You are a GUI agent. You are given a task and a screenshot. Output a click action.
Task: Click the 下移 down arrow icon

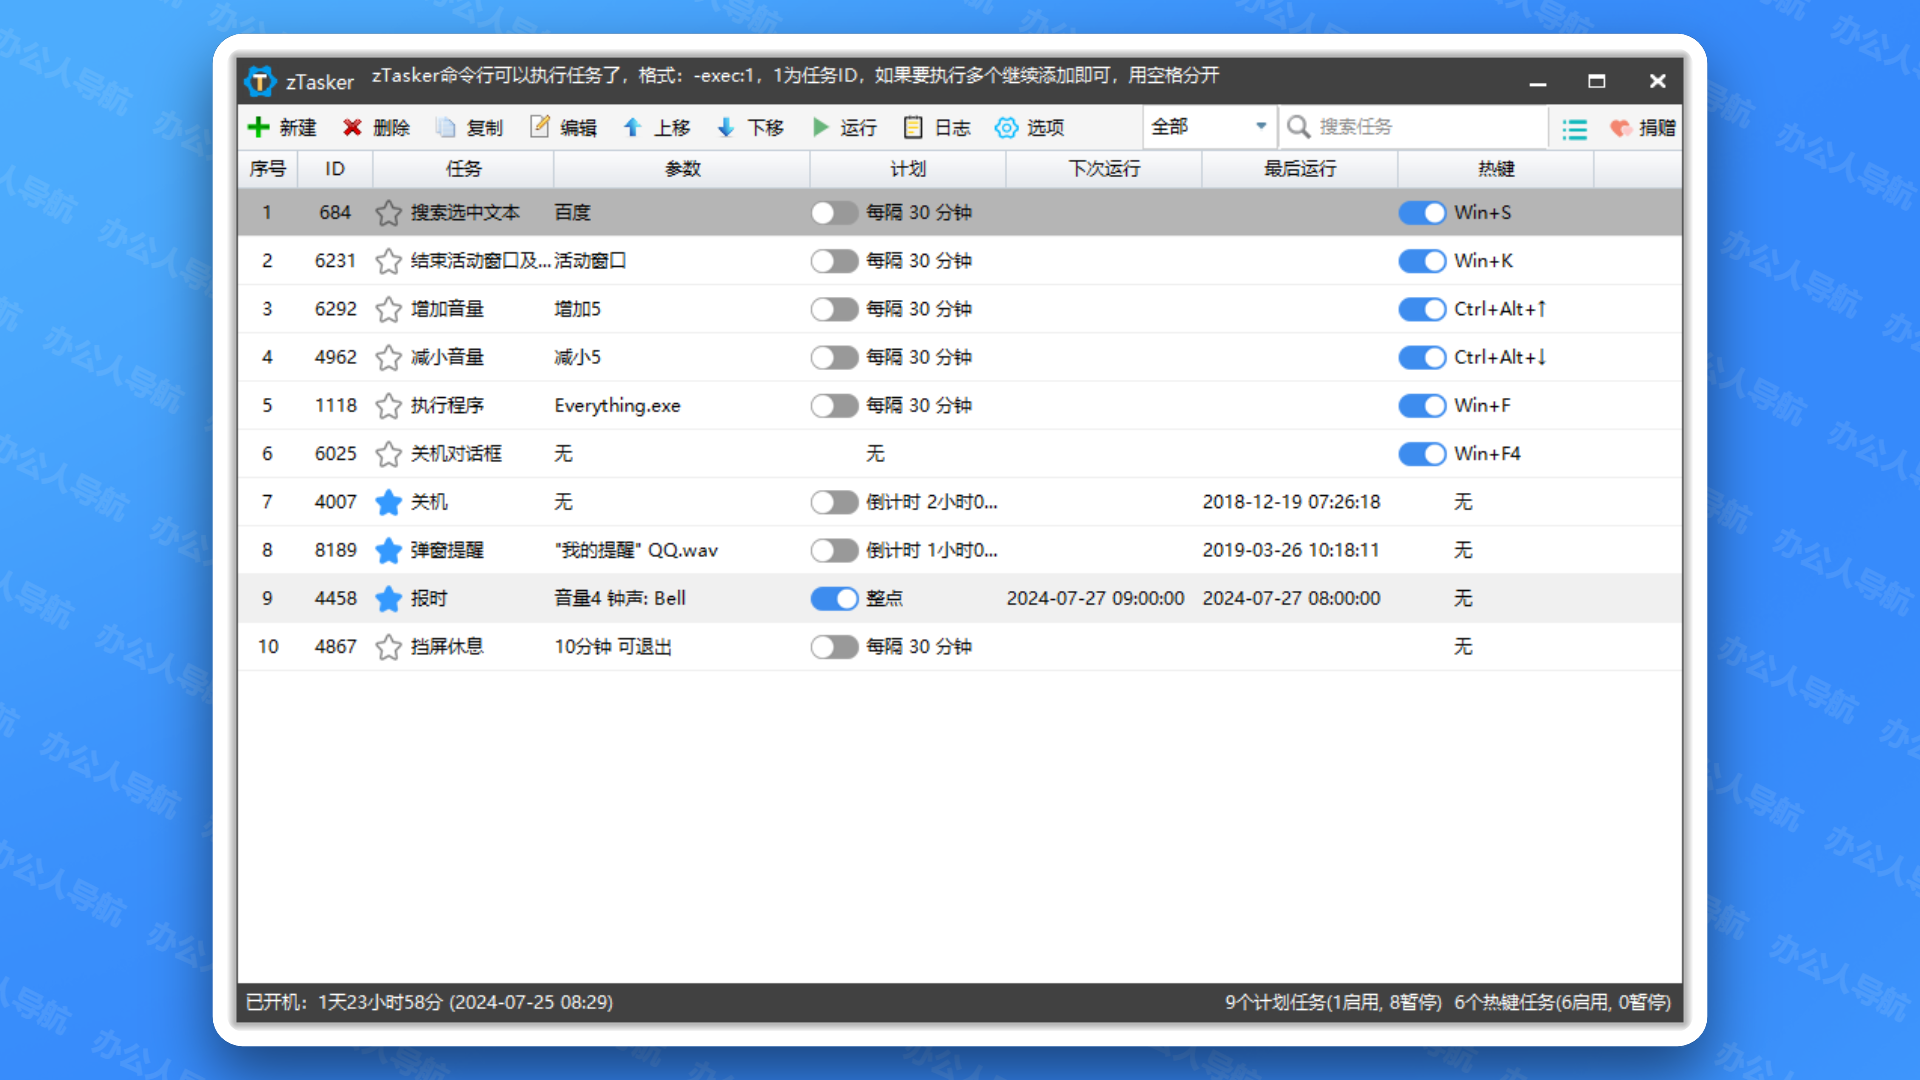tap(726, 127)
